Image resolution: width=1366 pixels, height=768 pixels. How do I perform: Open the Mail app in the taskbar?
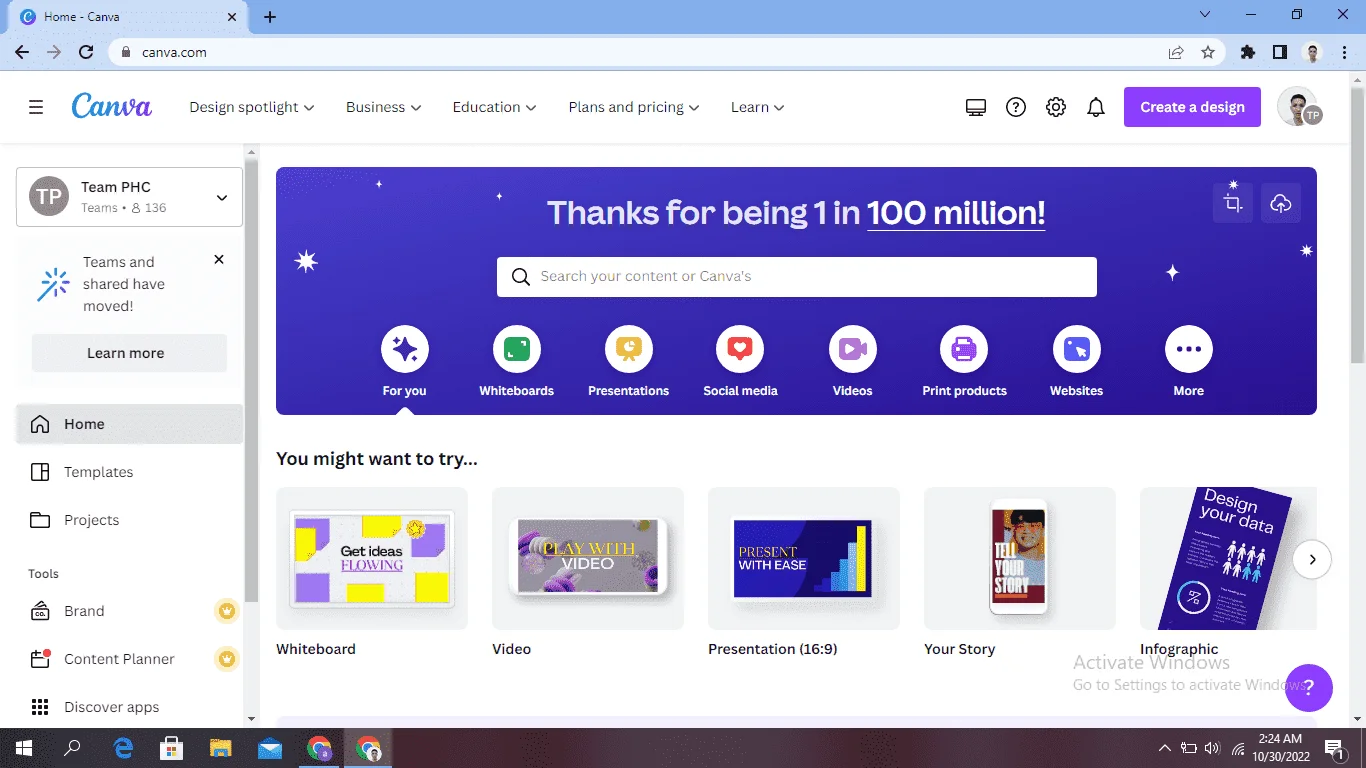pyautogui.click(x=270, y=748)
